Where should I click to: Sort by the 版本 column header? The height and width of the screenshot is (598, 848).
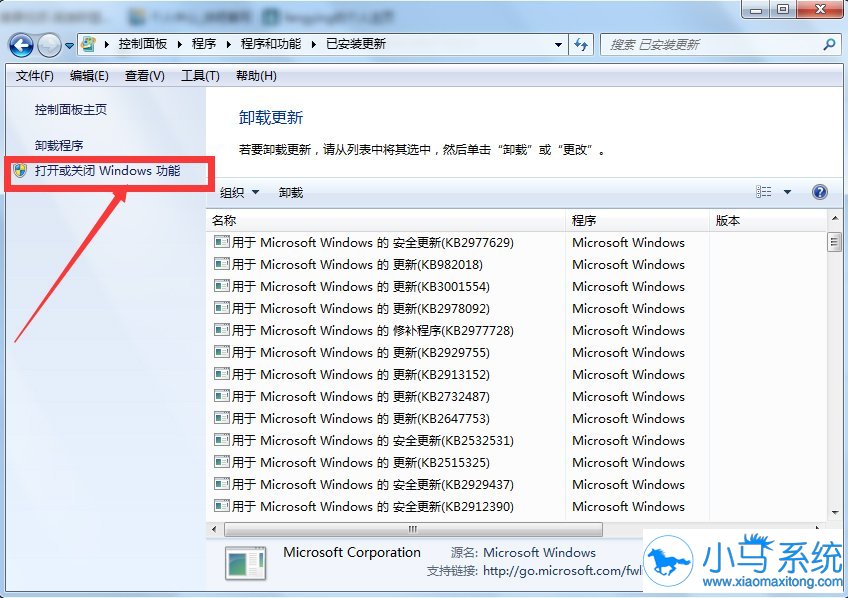pyautogui.click(x=768, y=221)
